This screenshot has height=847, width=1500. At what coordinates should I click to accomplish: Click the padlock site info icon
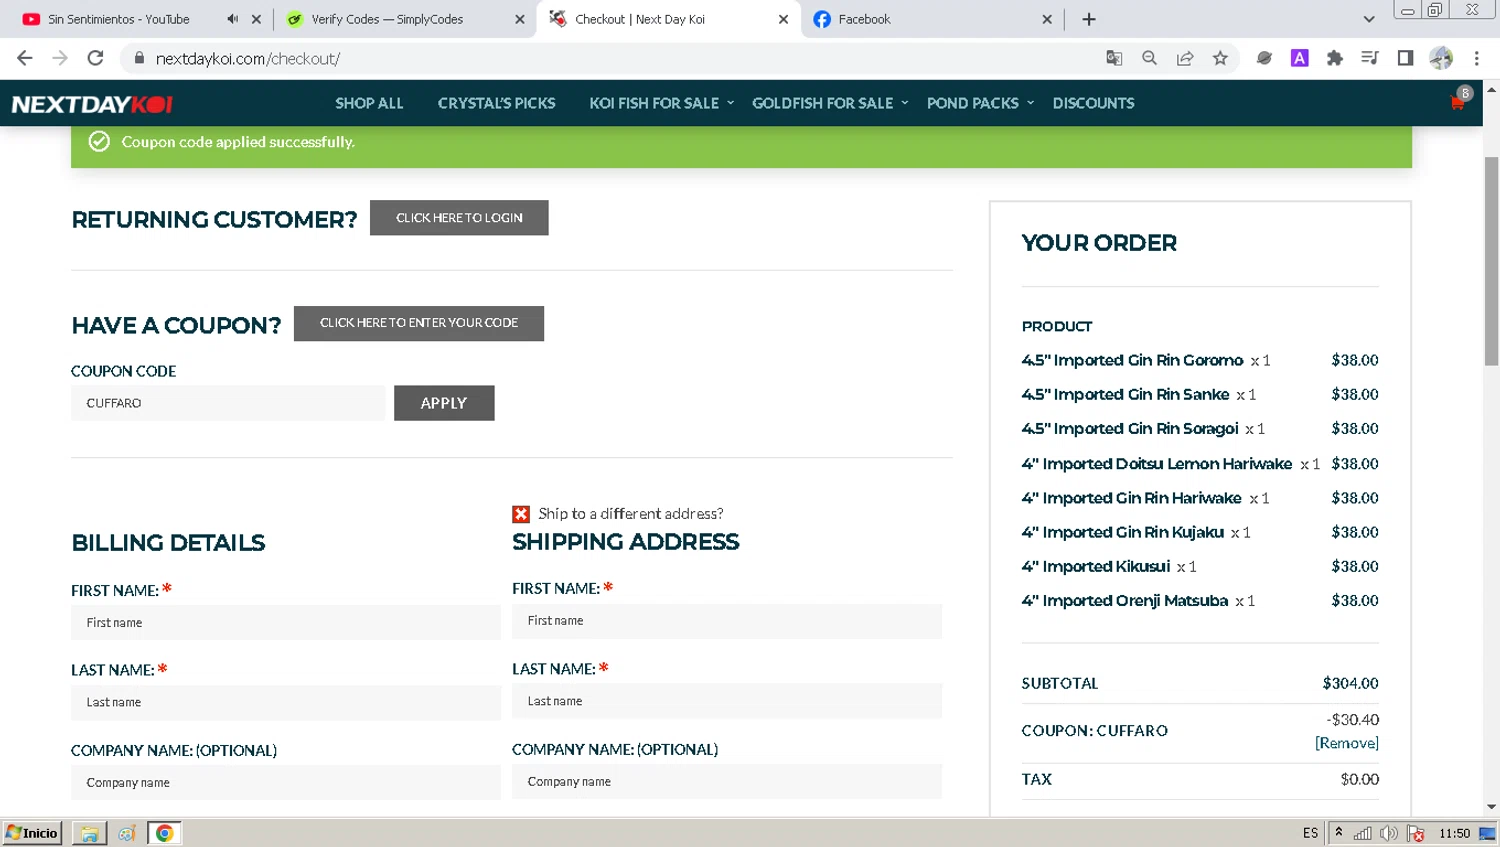(x=139, y=58)
